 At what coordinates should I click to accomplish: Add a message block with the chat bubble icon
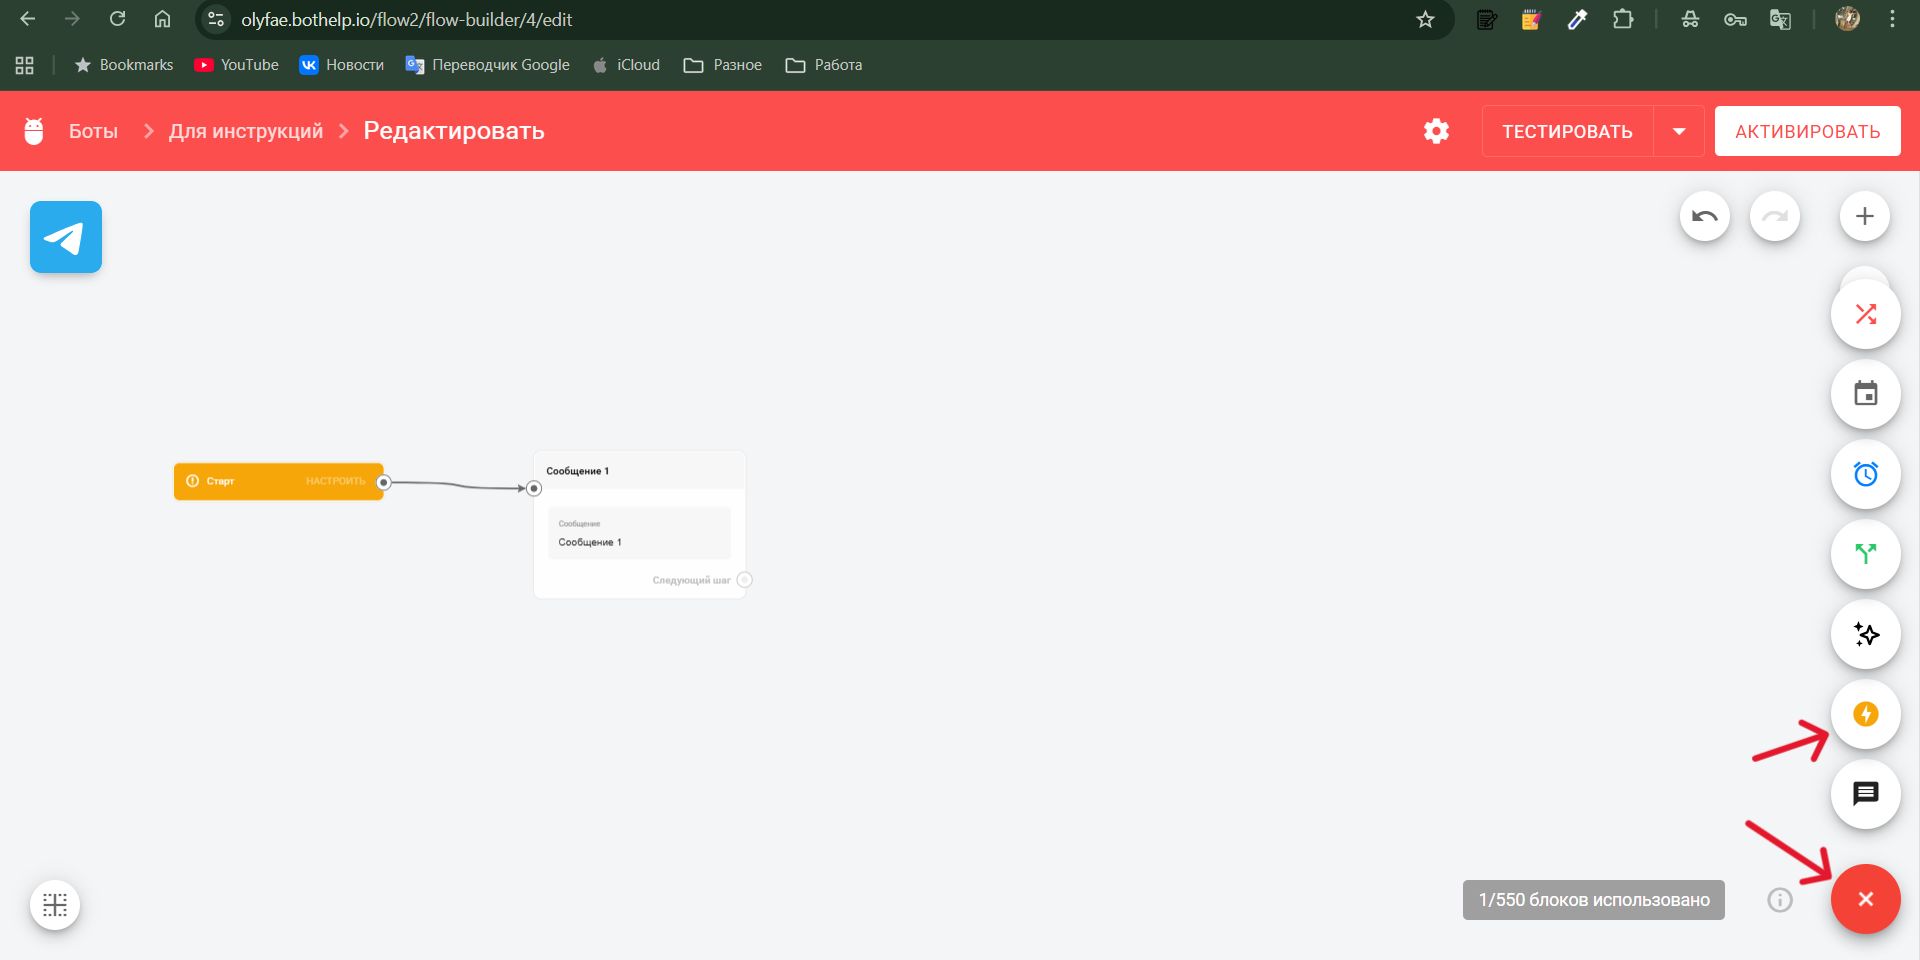tap(1866, 794)
